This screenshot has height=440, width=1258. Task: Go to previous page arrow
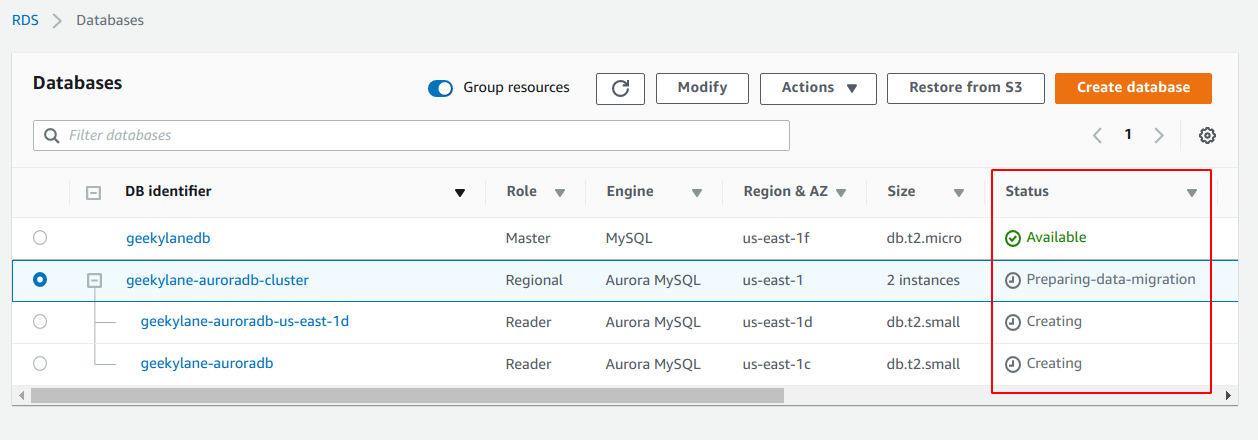(x=1097, y=135)
